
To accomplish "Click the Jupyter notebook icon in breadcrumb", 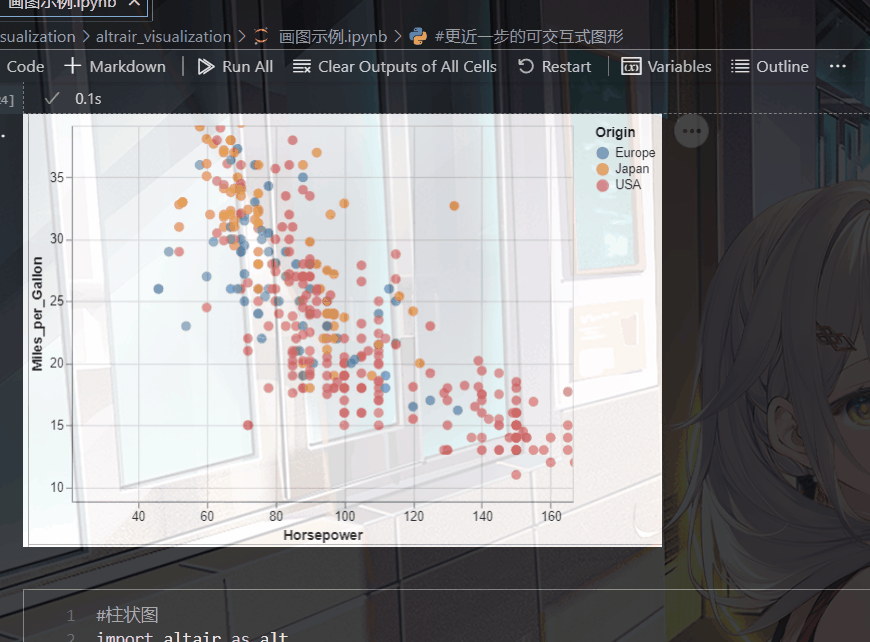I will [263, 37].
